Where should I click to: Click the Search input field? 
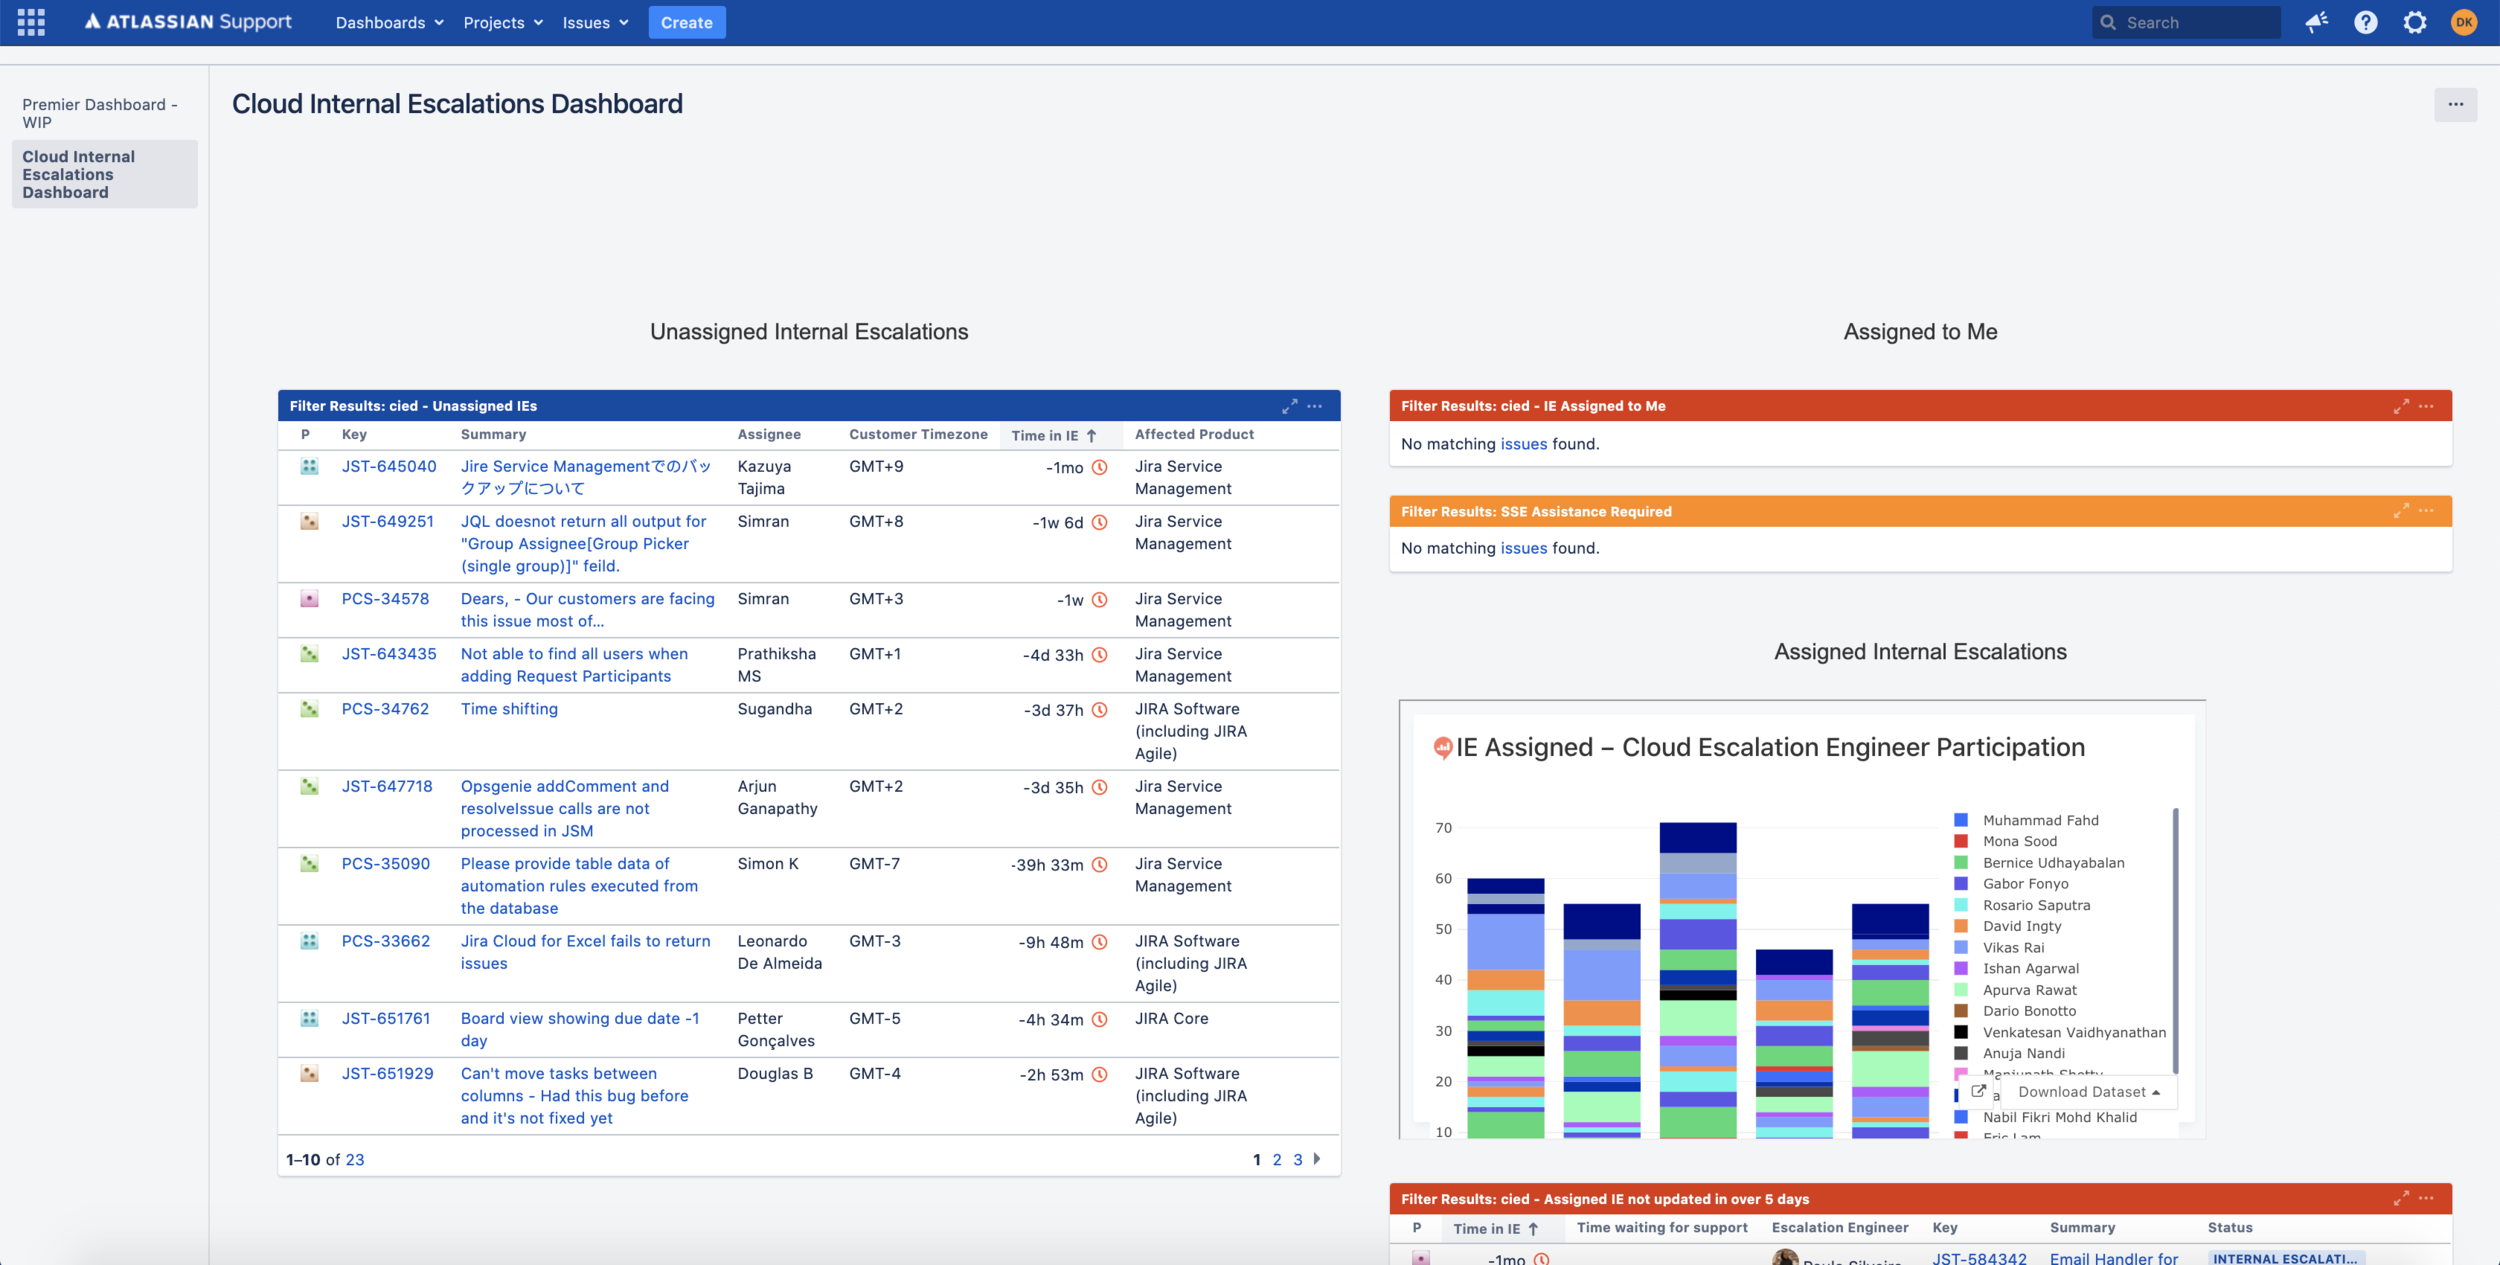tap(2186, 22)
